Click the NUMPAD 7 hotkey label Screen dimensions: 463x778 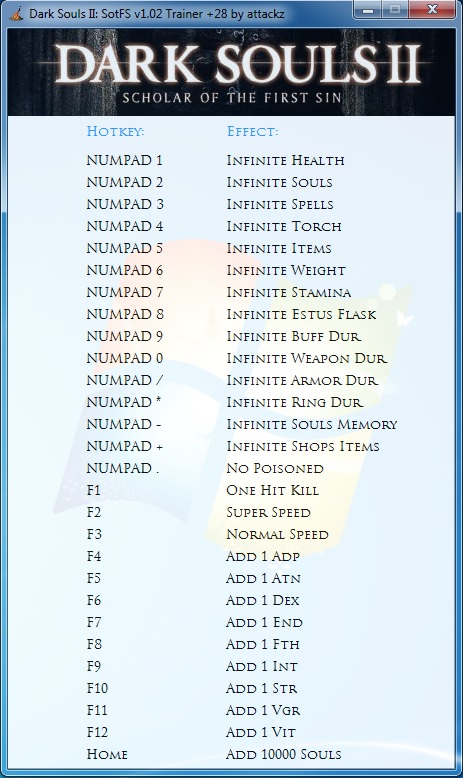coord(125,292)
